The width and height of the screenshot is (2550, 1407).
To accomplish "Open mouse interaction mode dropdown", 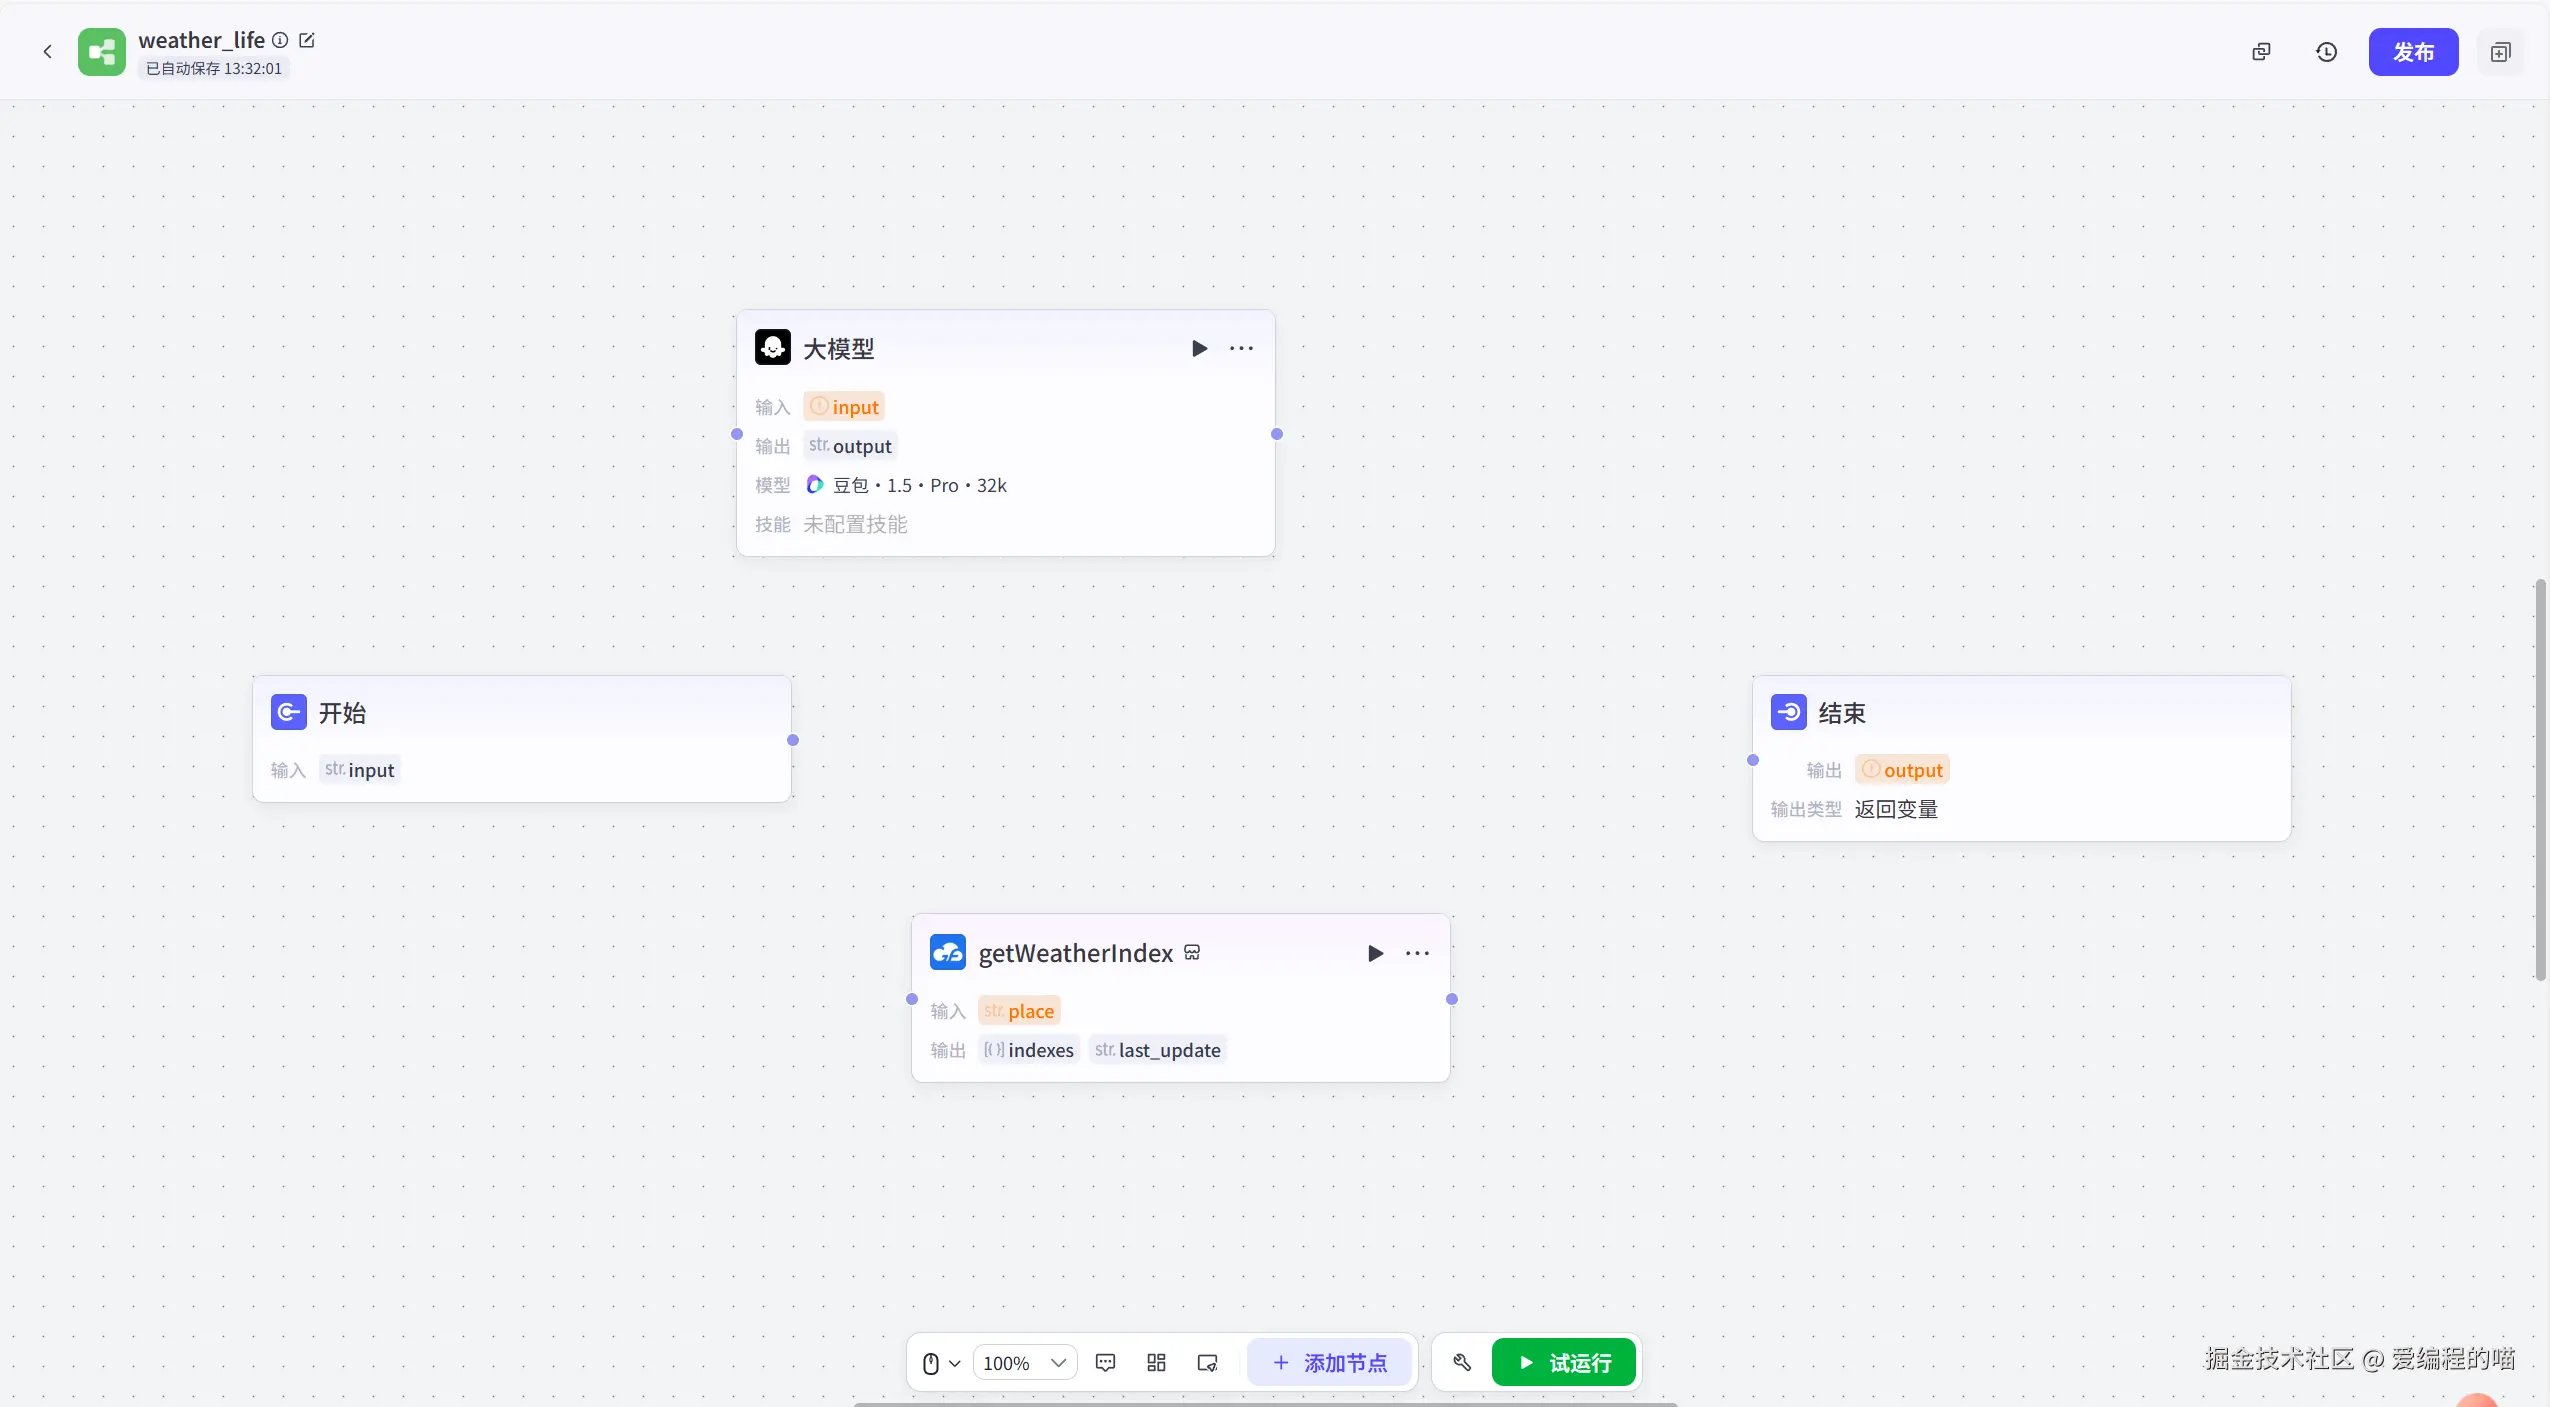I will tap(940, 1362).
